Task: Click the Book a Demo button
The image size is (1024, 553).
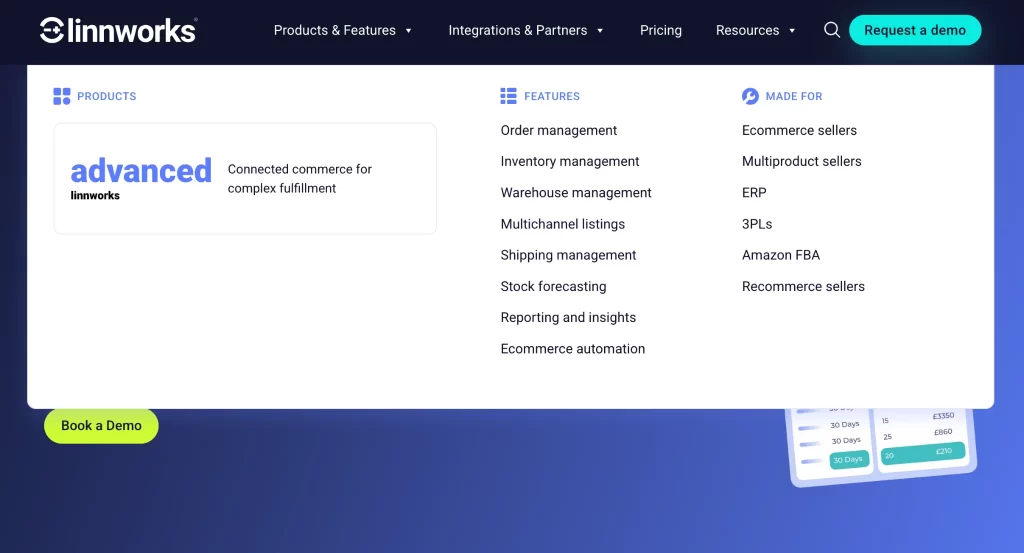Action: tap(101, 426)
